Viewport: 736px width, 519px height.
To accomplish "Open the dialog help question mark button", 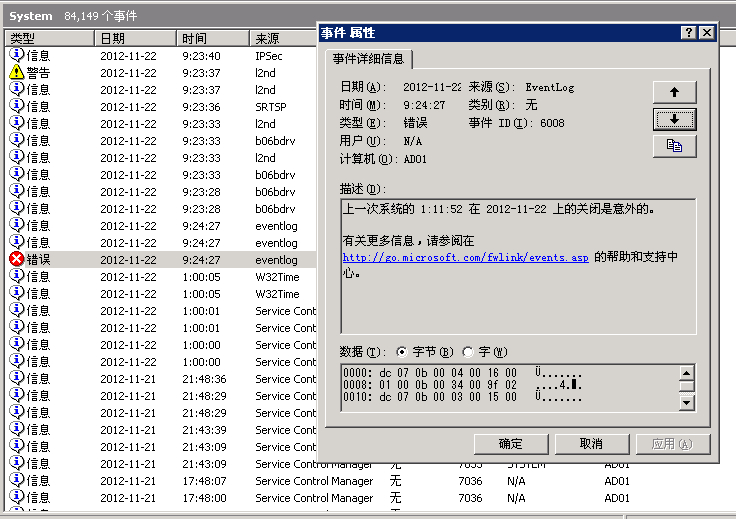I will click(x=688, y=32).
